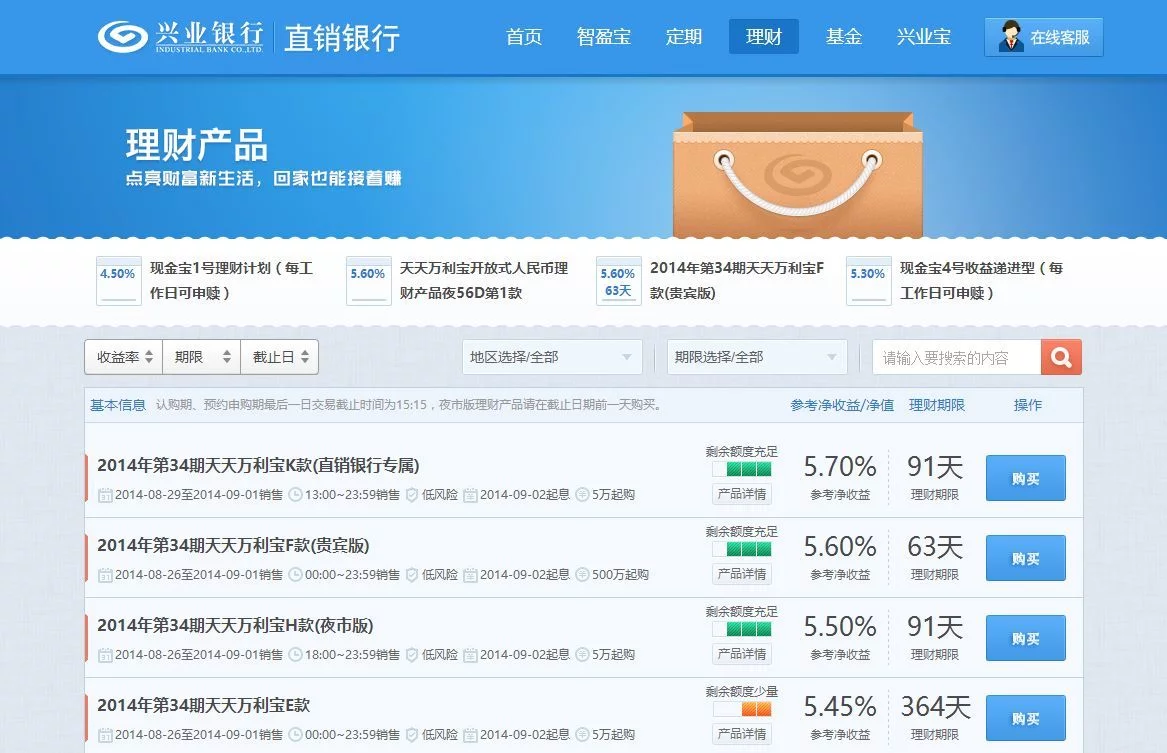Click the online customer service avatar icon
This screenshot has width=1167, height=753.
click(x=1011, y=36)
